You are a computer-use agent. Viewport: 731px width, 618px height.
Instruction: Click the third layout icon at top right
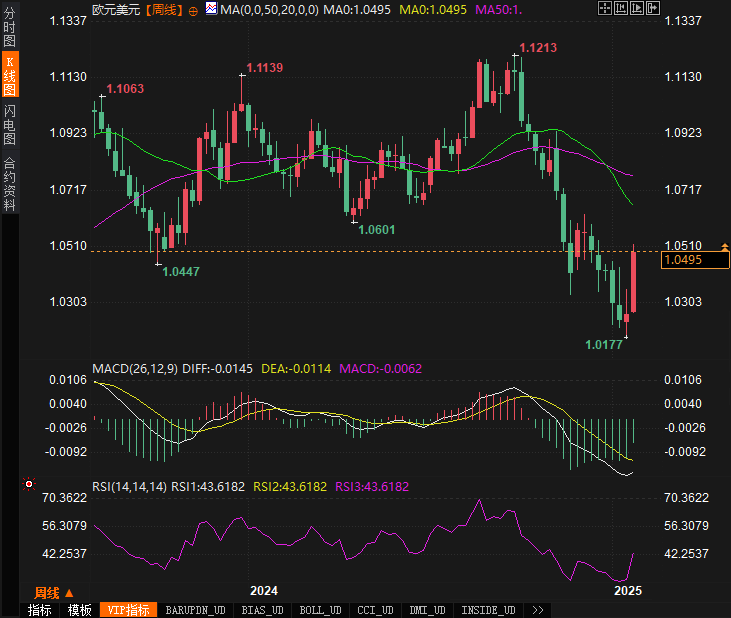636,9
